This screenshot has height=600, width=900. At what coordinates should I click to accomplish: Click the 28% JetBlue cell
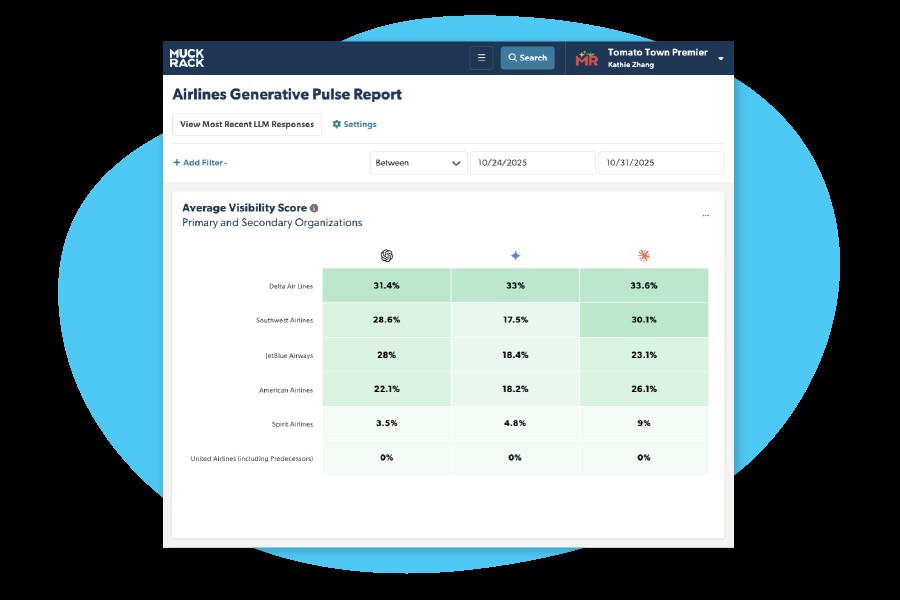[387, 355]
